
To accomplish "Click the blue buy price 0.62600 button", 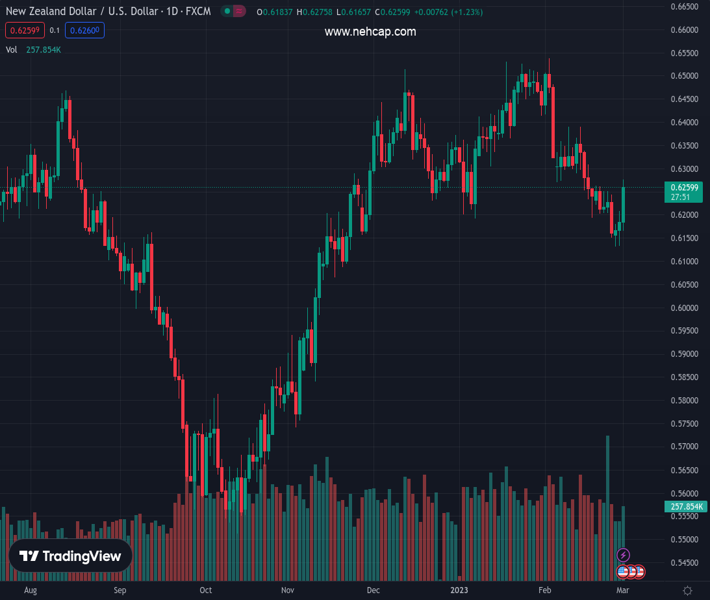I will 84,30.
